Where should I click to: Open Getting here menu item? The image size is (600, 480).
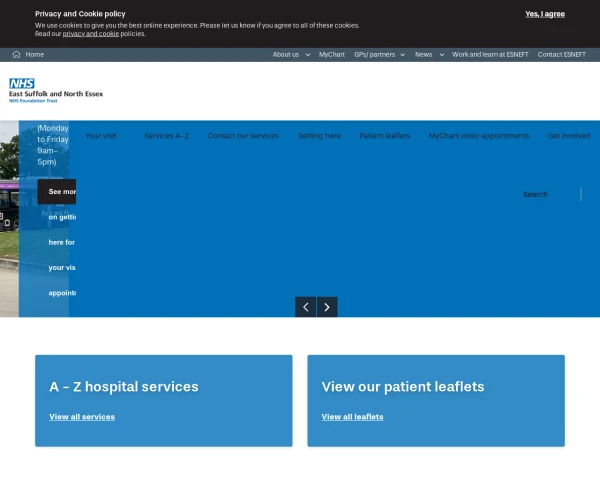click(319, 136)
